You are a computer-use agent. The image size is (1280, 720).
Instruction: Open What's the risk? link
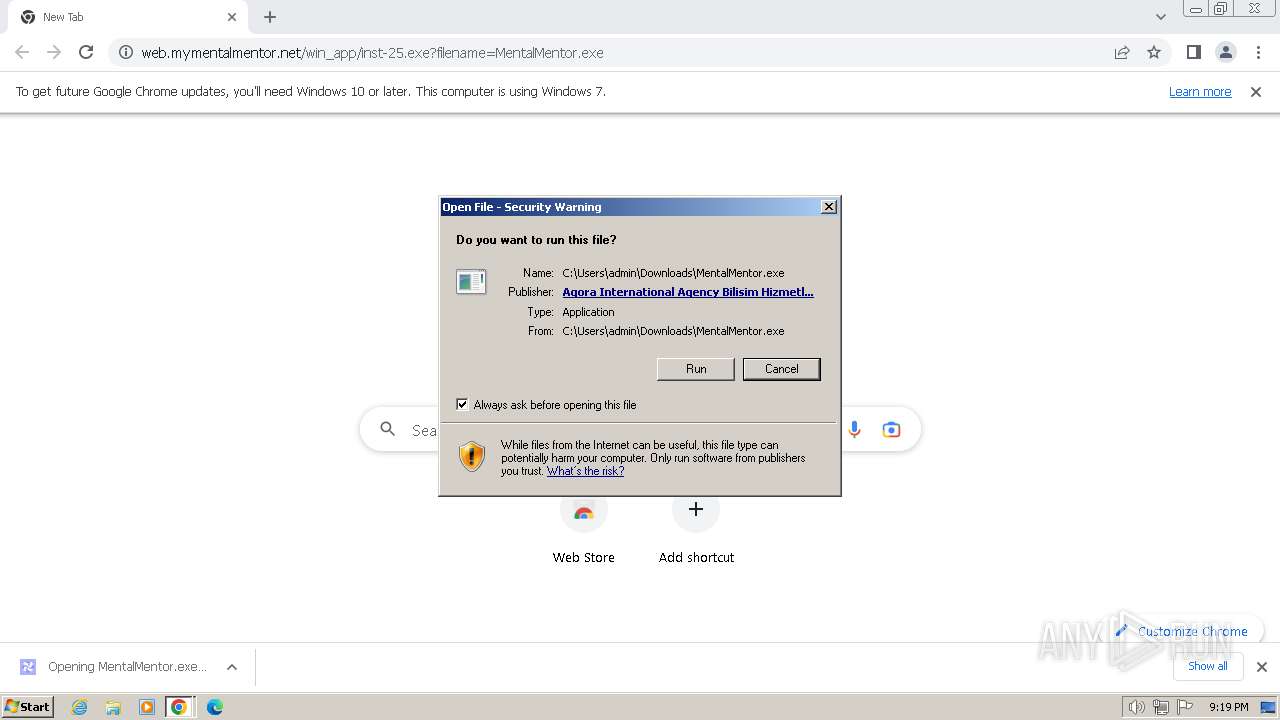click(585, 471)
